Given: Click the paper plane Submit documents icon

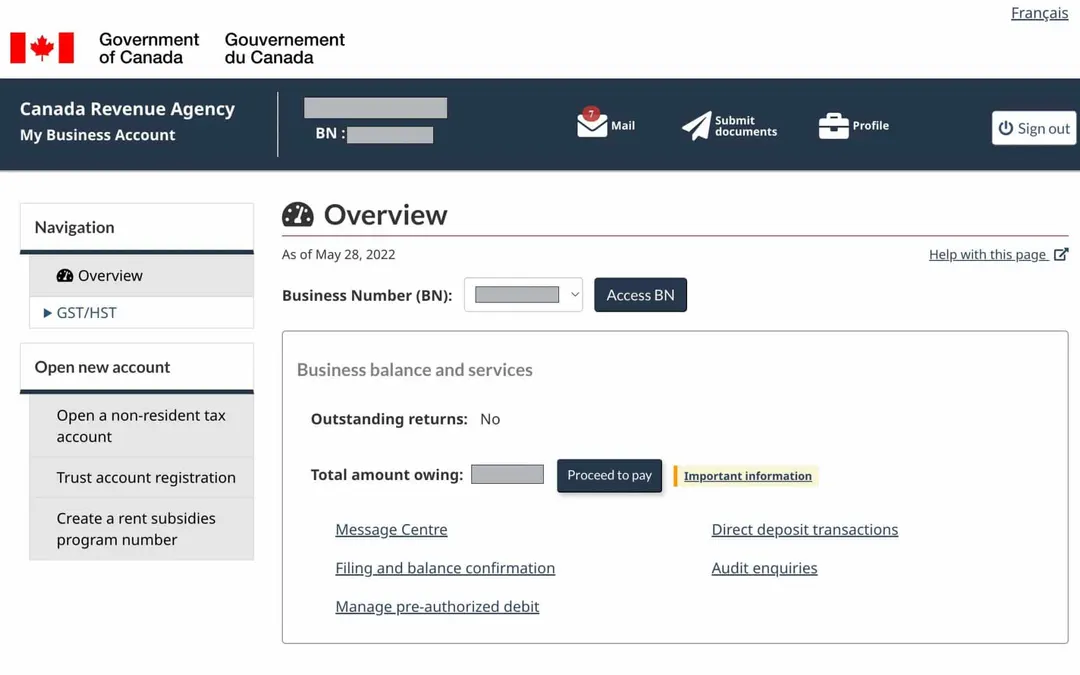Looking at the screenshot, I should coord(696,125).
